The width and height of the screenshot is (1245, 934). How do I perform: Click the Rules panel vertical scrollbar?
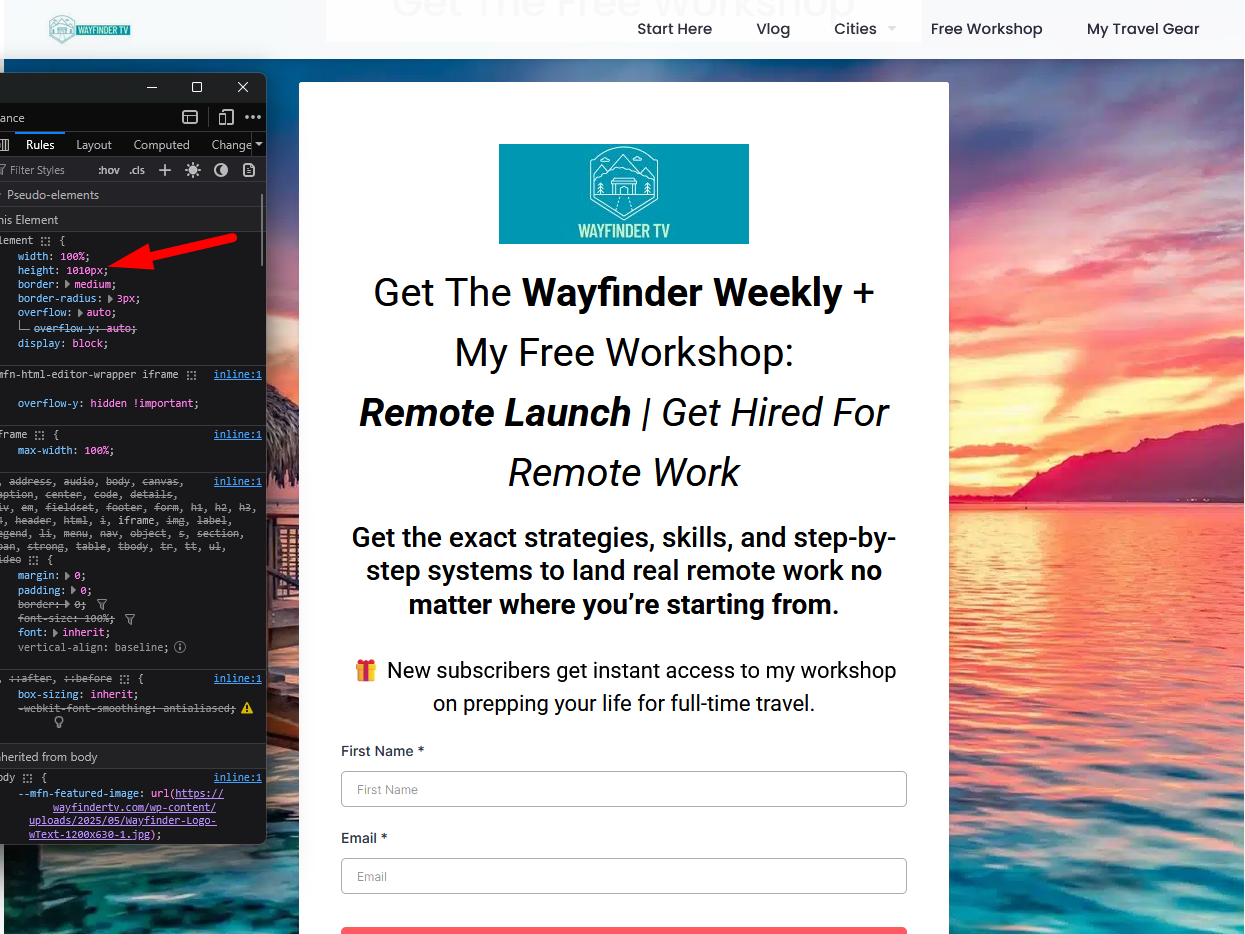(x=263, y=230)
